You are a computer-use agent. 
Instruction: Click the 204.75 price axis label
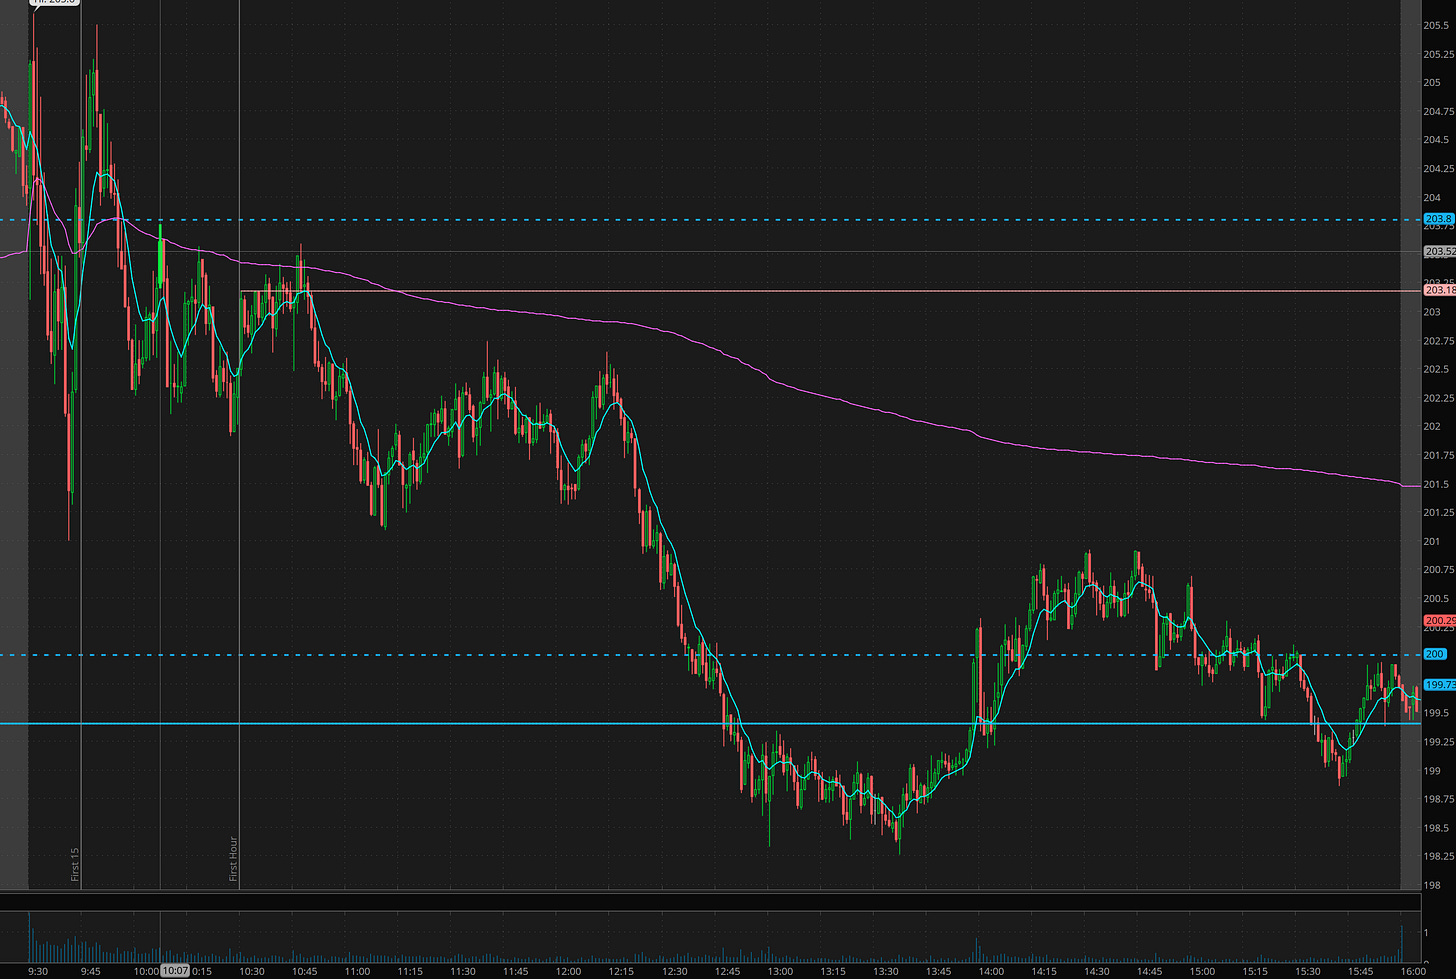(1438, 111)
